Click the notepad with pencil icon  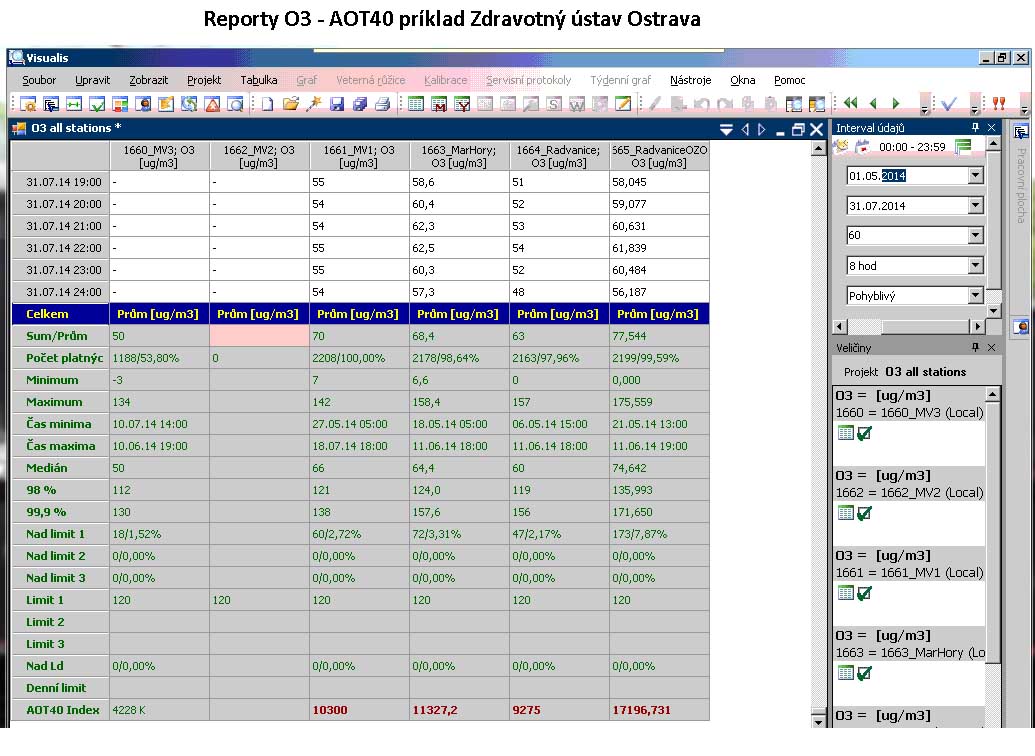click(622, 104)
